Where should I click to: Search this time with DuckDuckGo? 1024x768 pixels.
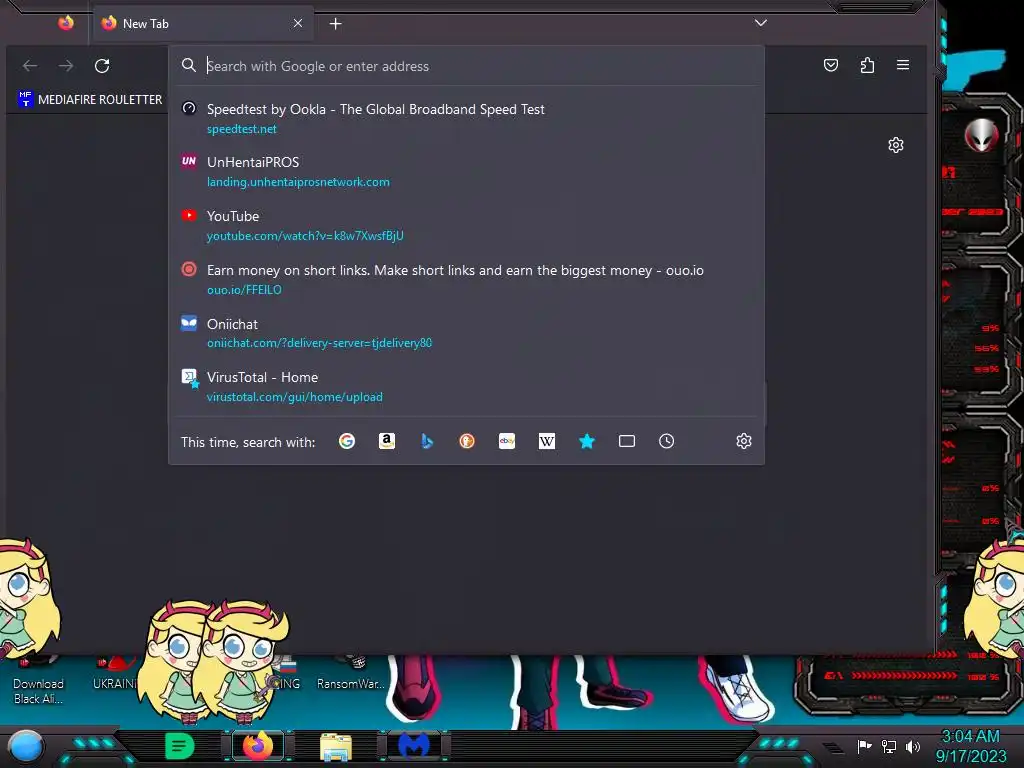(x=467, y=441)
